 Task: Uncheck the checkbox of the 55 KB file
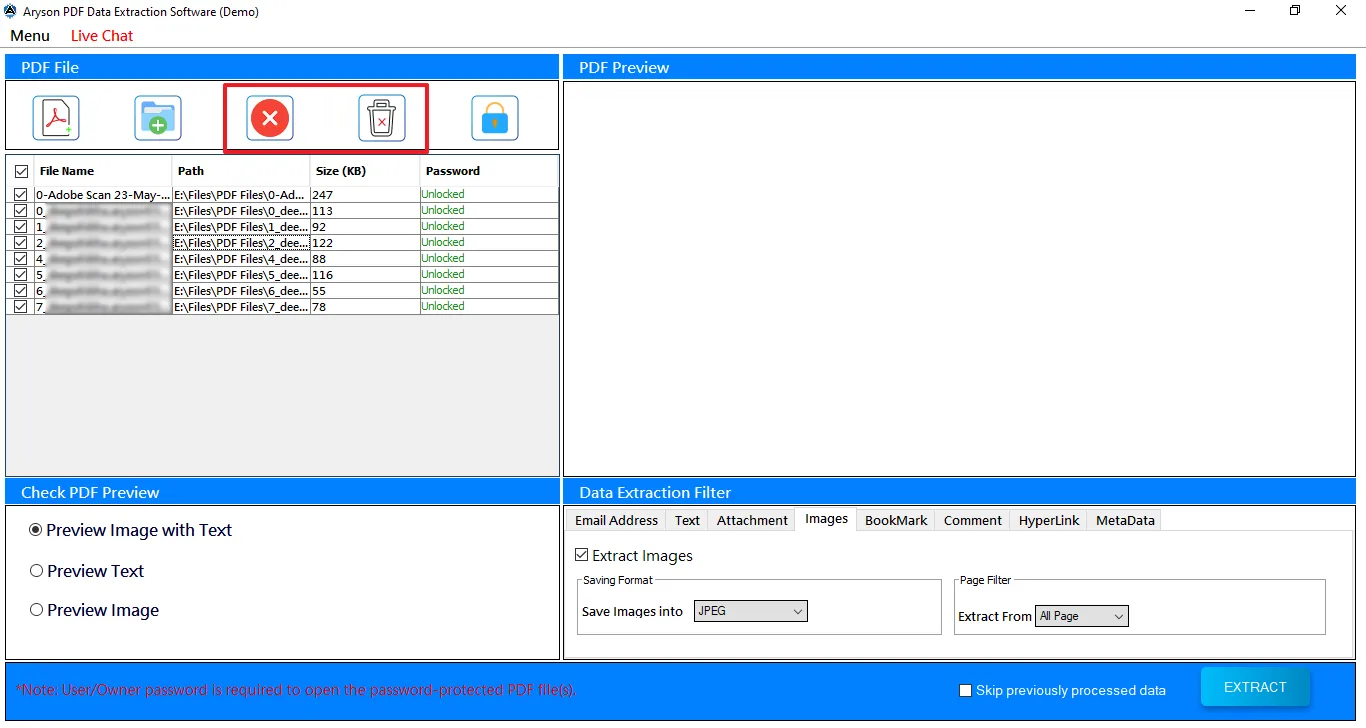[x=21, y=291]
